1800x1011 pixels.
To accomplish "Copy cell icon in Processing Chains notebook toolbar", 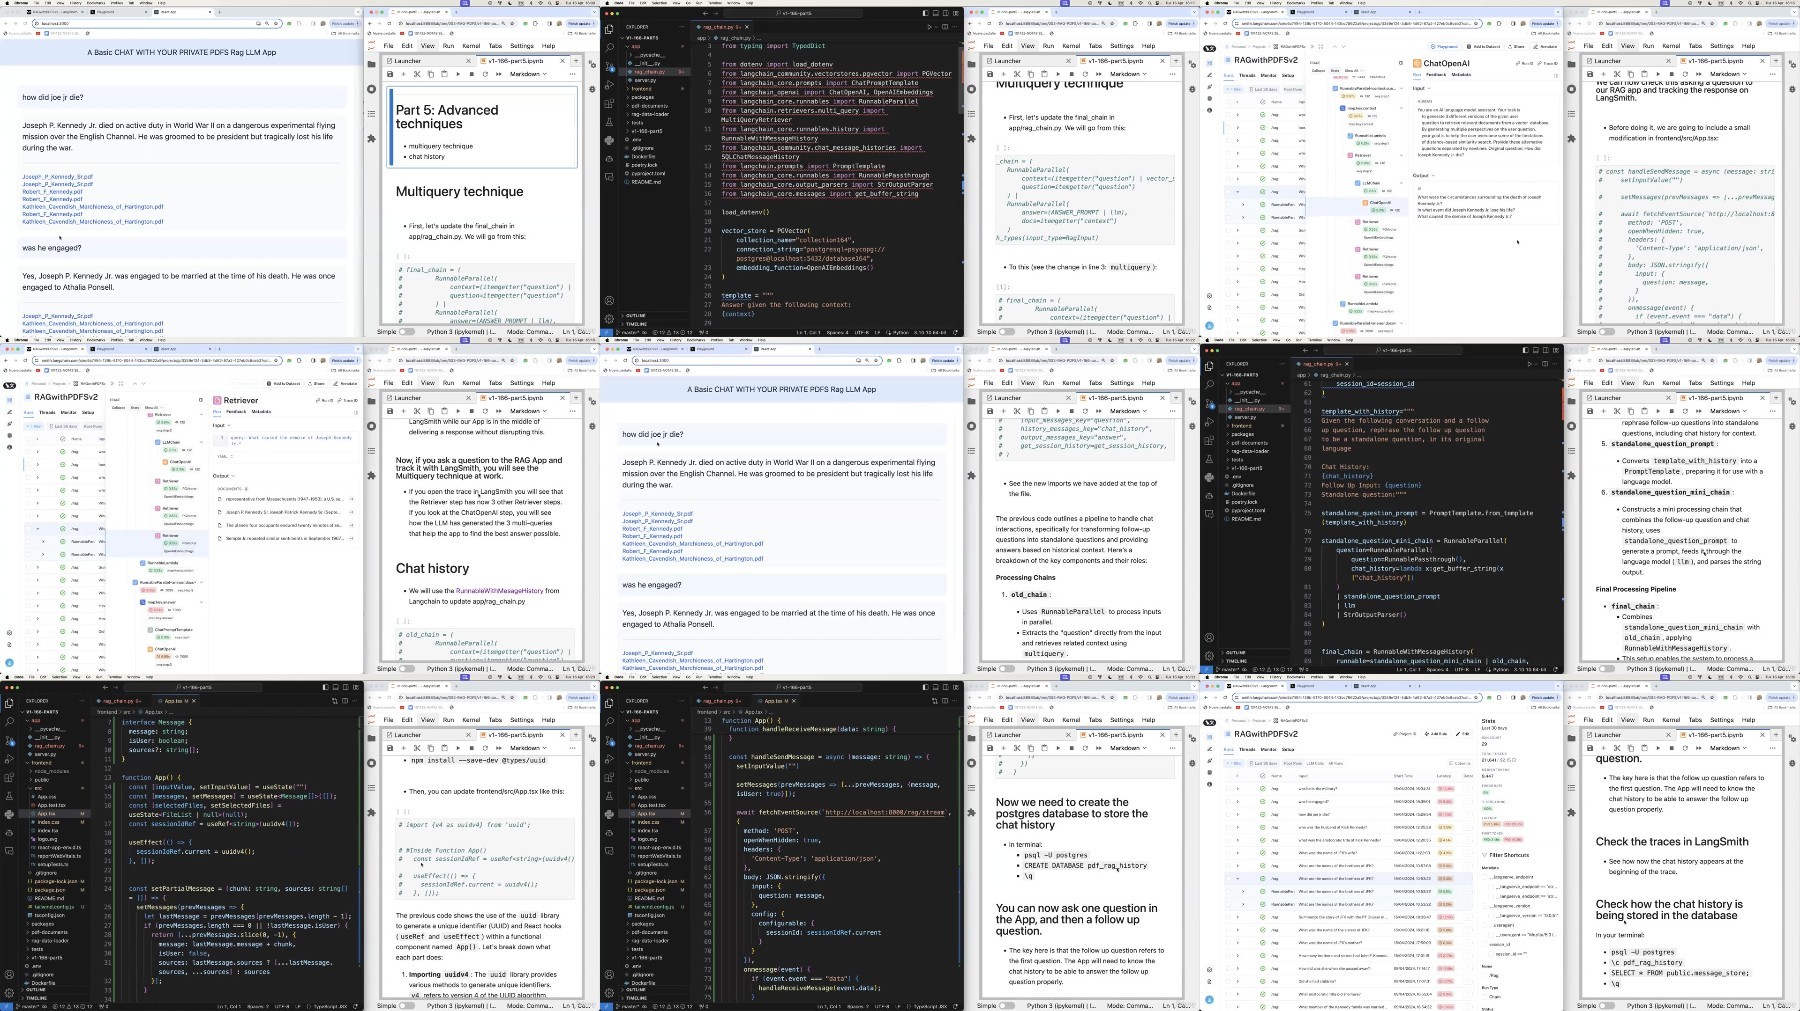I will (1030, 411).
